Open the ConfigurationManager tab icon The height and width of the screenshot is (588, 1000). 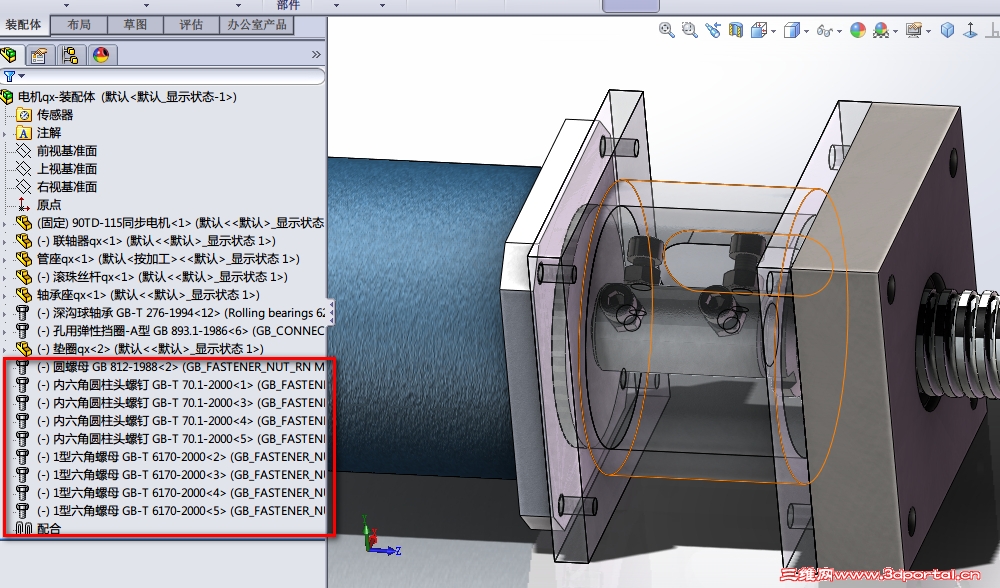(70, 55)
